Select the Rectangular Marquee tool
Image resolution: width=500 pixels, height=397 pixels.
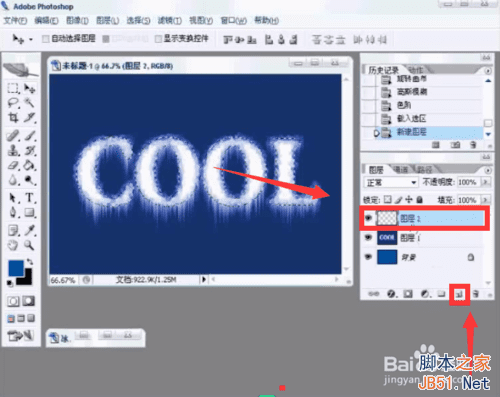coord(13,88)
